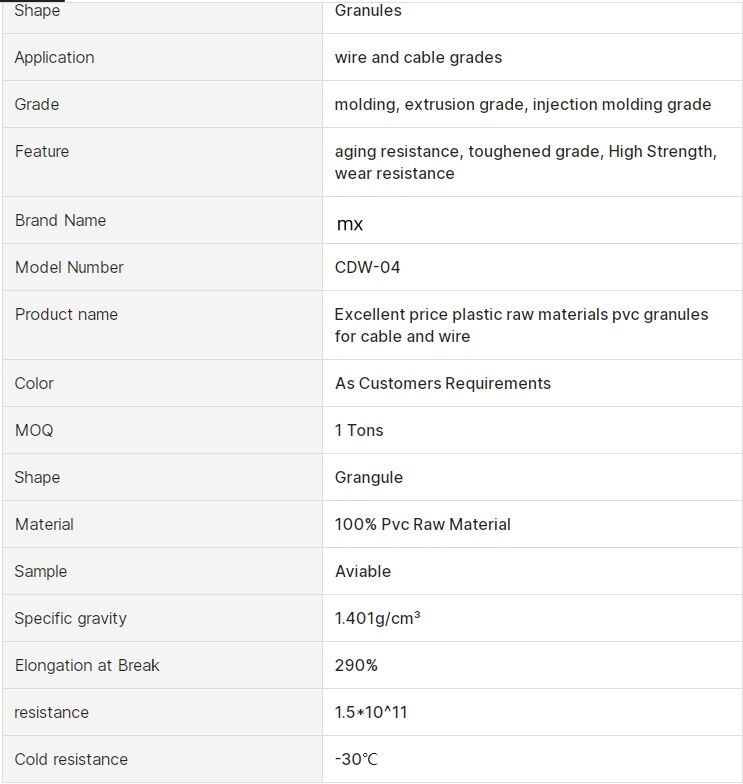The width and height of the screenshot is (743, 784).
Task: Select the '100% Pvc Raw Material' value
Action: coord(422,525)
